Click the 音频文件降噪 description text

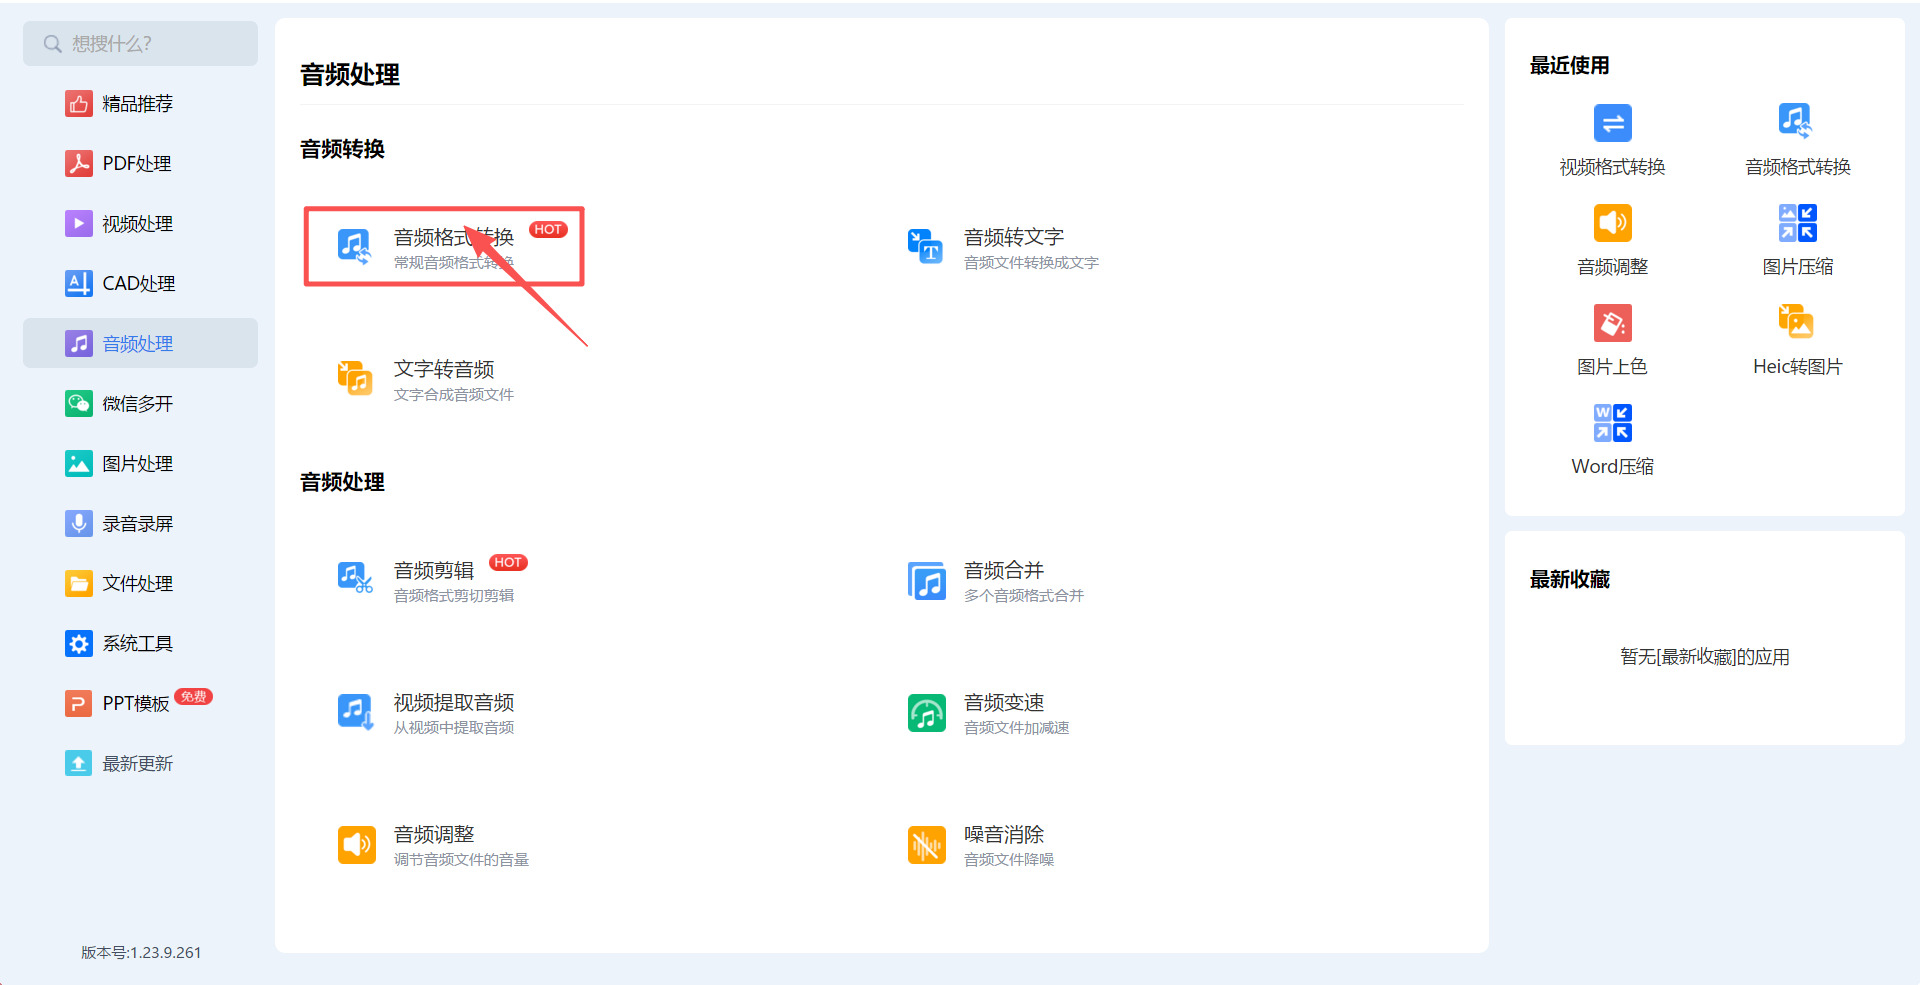click(1009, 860)
